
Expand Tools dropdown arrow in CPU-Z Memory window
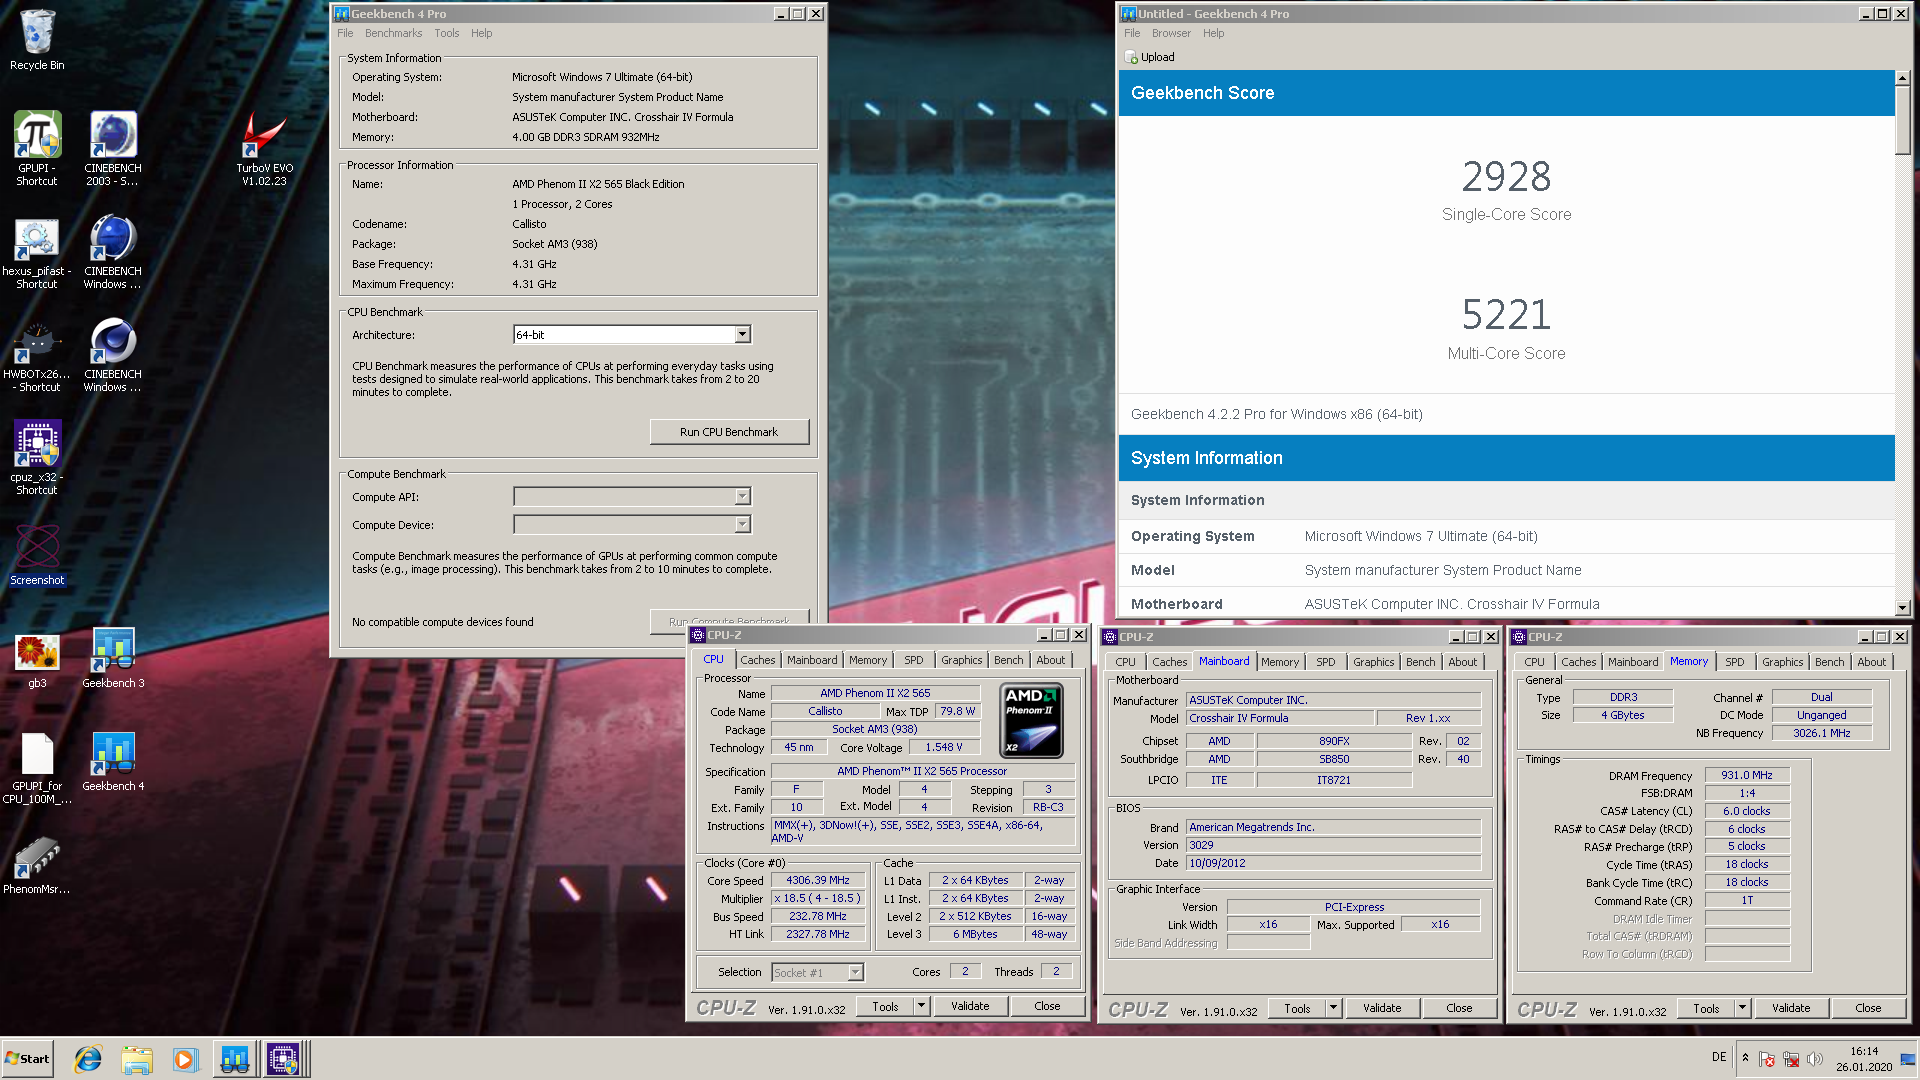tap(1742, 1008)
